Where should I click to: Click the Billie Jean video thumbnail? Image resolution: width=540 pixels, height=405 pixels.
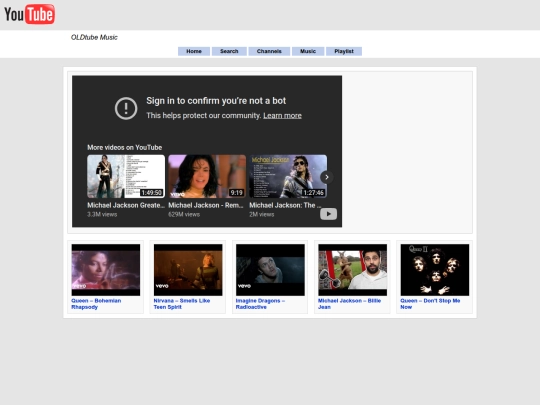353,270
